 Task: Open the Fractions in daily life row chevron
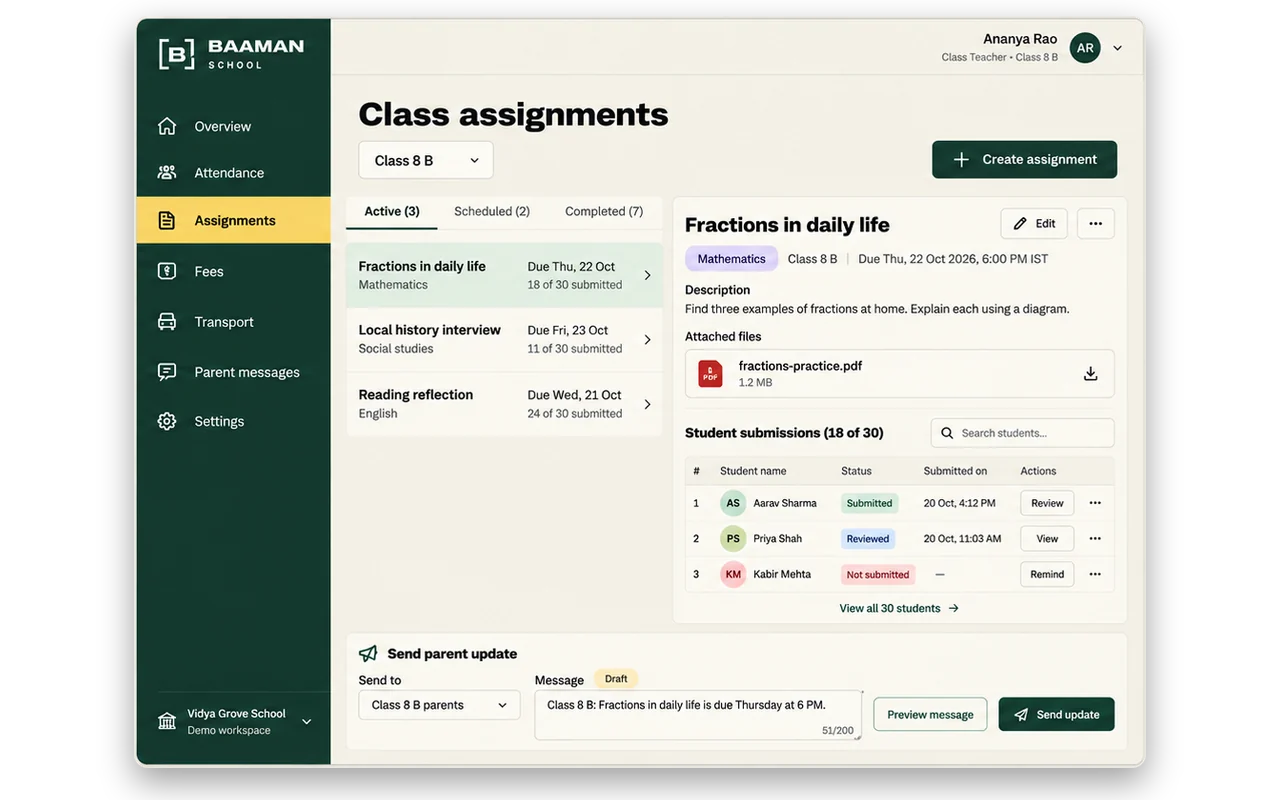point(647,275)
